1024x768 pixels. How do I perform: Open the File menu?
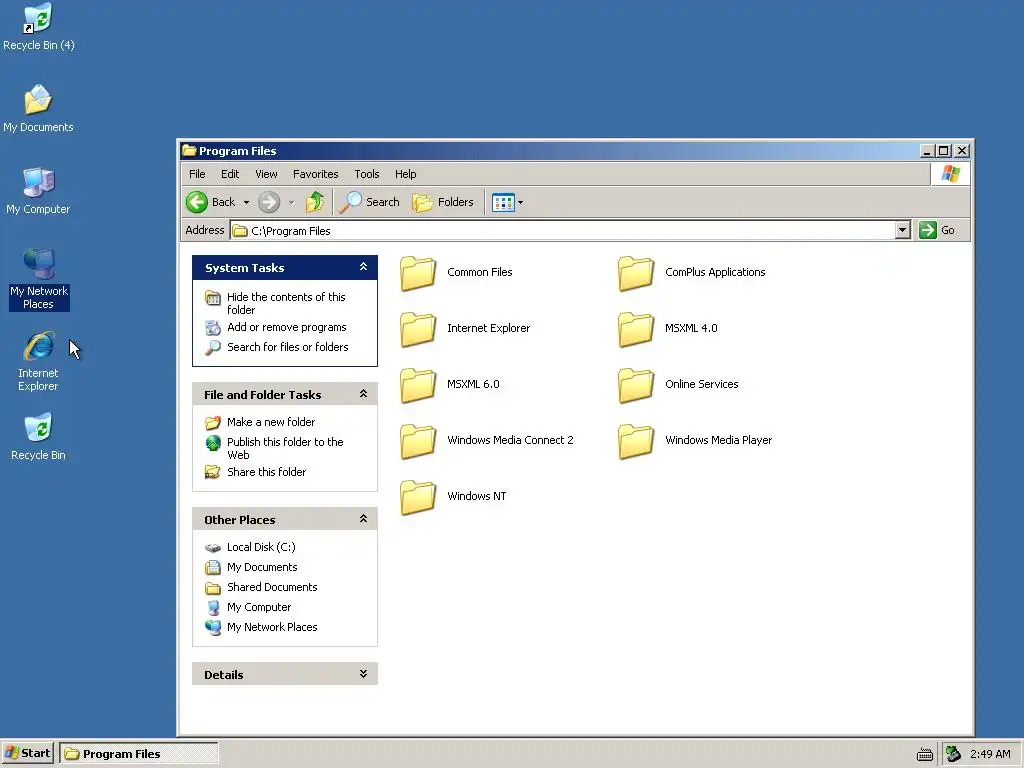[x=197, y=174]
